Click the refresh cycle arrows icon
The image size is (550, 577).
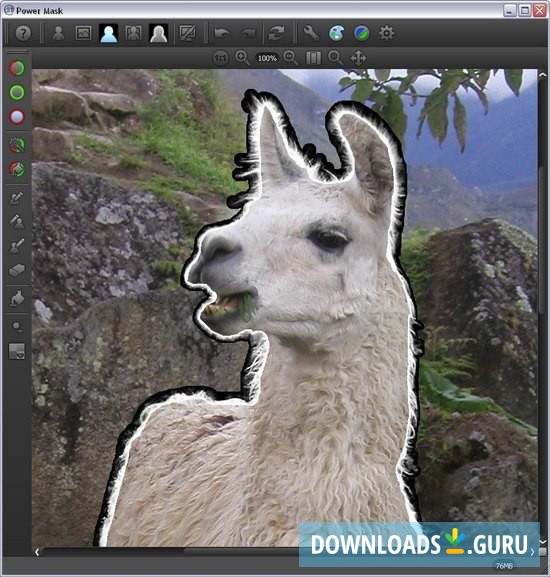(x=276, y=33)
